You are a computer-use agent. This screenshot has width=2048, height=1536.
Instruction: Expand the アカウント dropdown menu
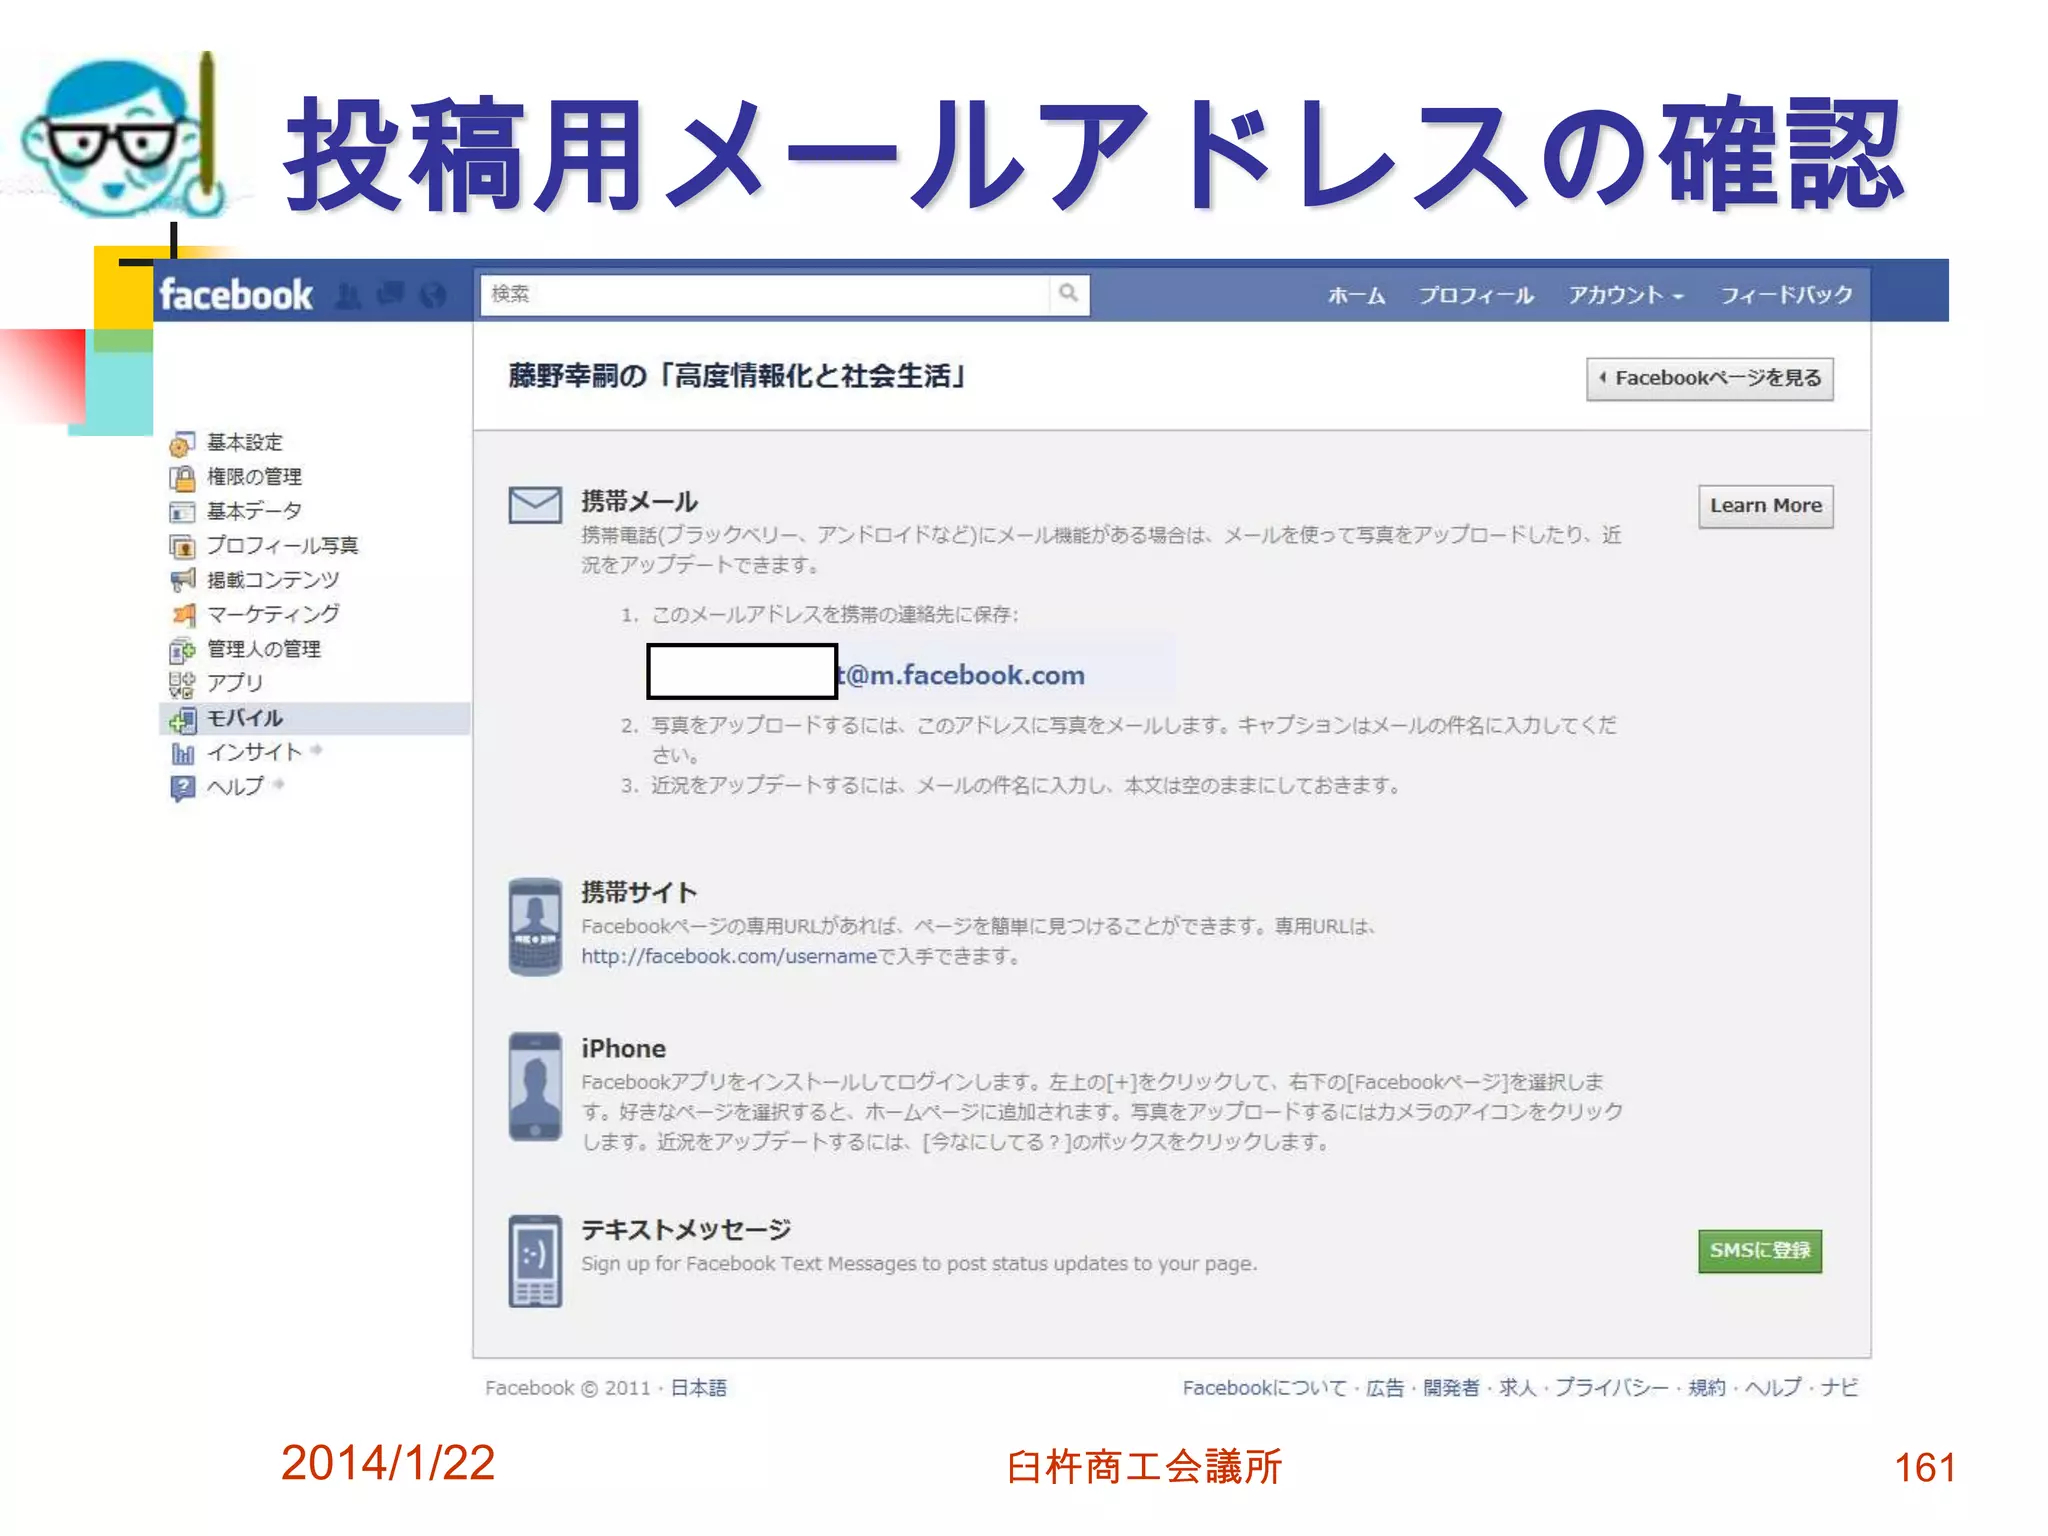pos(1626,295)
